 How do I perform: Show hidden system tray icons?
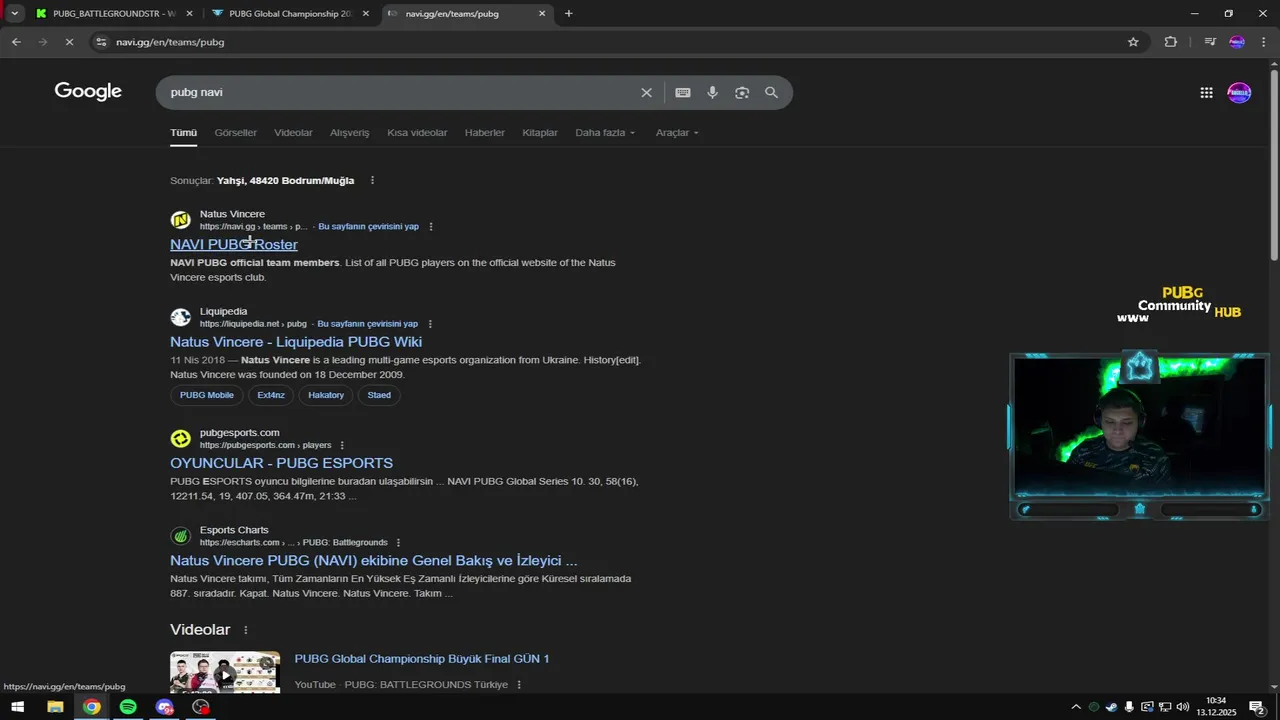click(1076, 707)
